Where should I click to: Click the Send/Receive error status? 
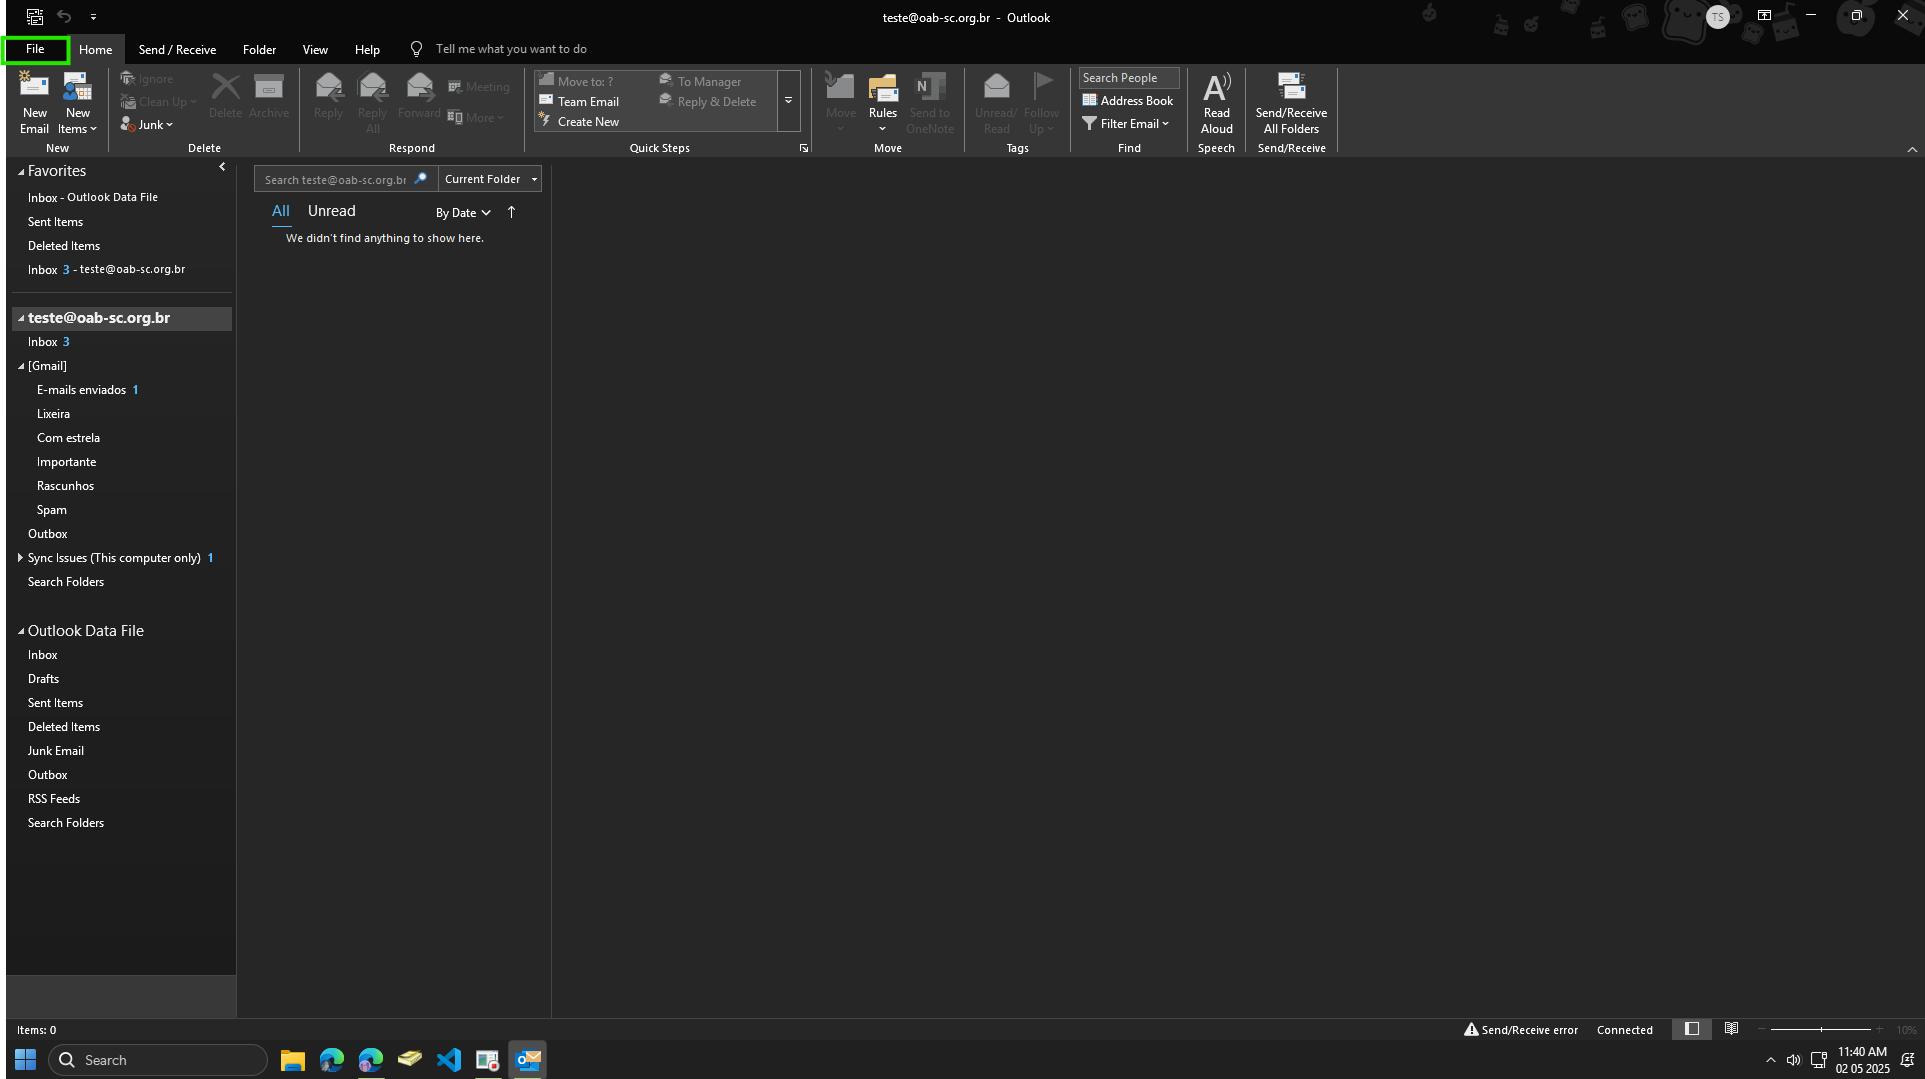[1521, 1030]
